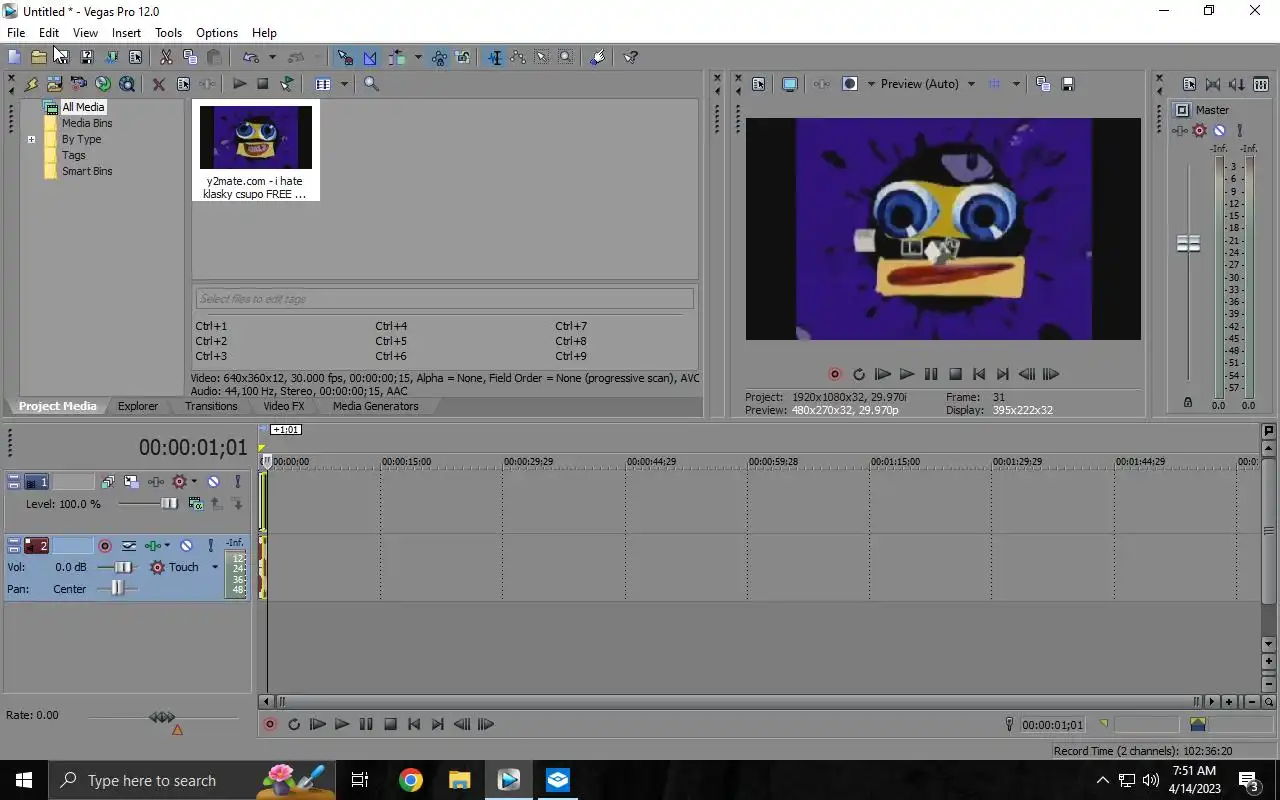Select the Zoom Edit tool
Image resolution: width=1280 pixels, height=800 pixels.
566,57
